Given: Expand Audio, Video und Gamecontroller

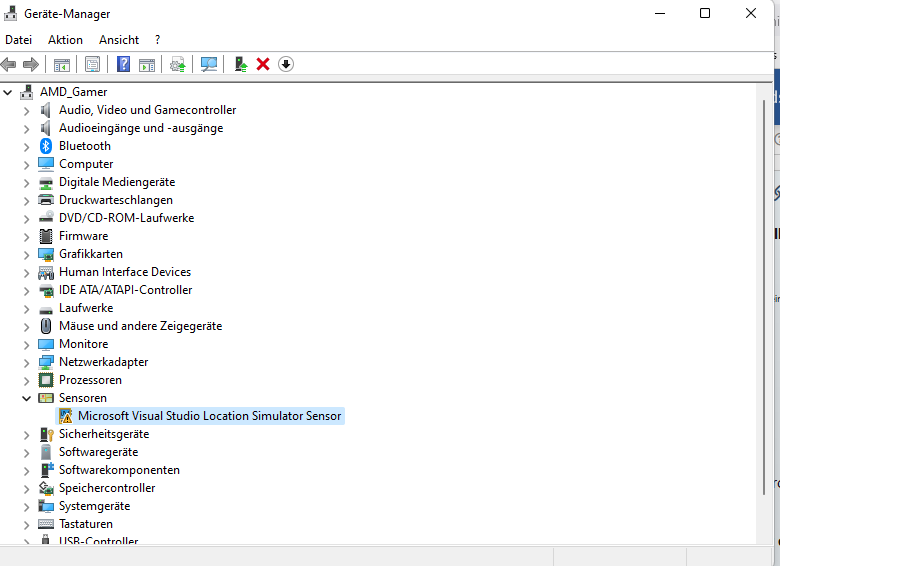Looking at the screenshot, I should coord(26,110).
